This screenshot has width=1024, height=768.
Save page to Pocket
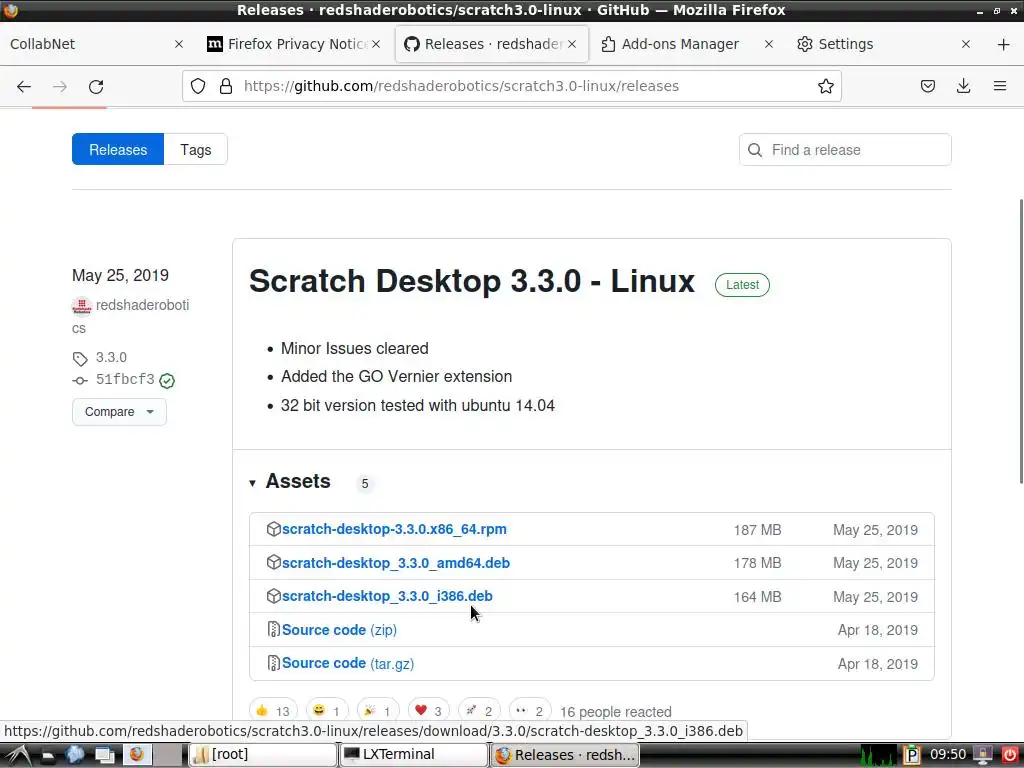click(927, 86)
